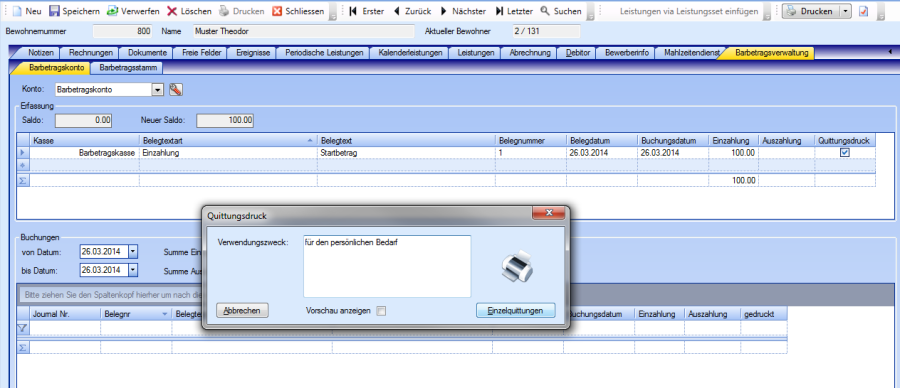
Task: Select the row indicator arrow of Barbetragskasse row
Action: (x=23, y=153)
